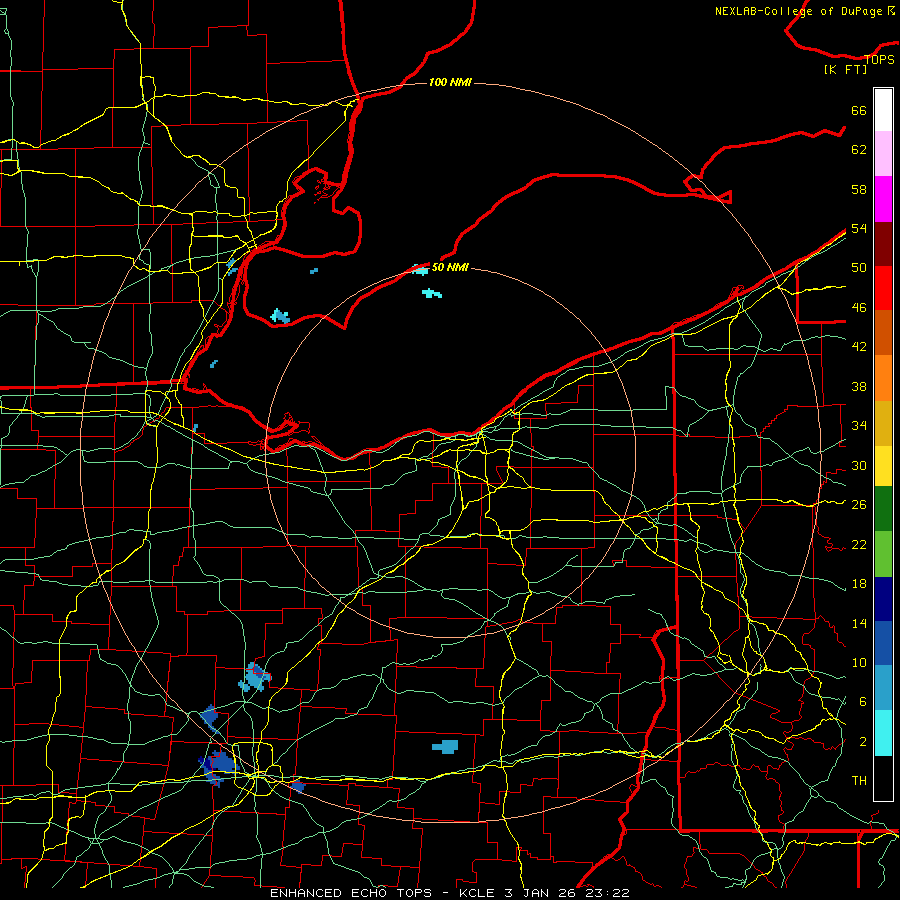Pick the orange swatch beside 38
The image size is (900, 900).
point(883,378)
